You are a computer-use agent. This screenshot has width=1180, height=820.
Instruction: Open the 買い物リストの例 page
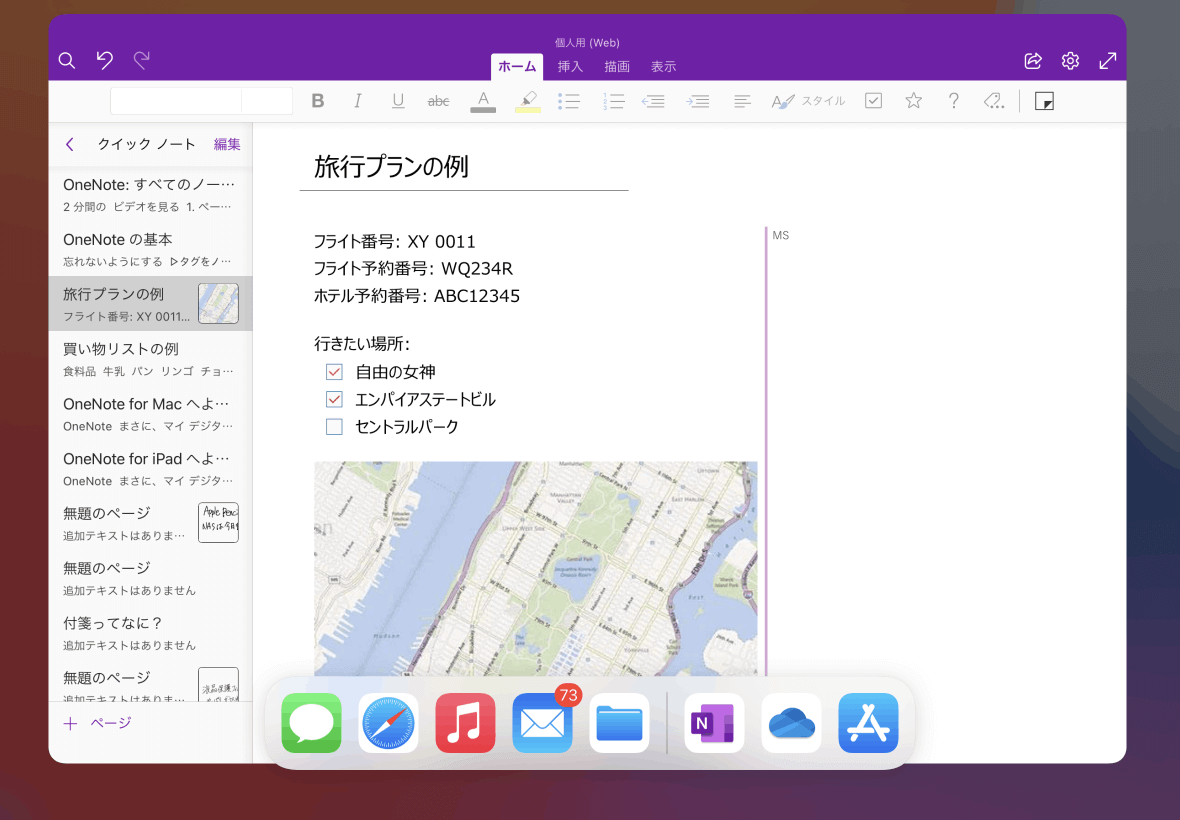[151, 359]
